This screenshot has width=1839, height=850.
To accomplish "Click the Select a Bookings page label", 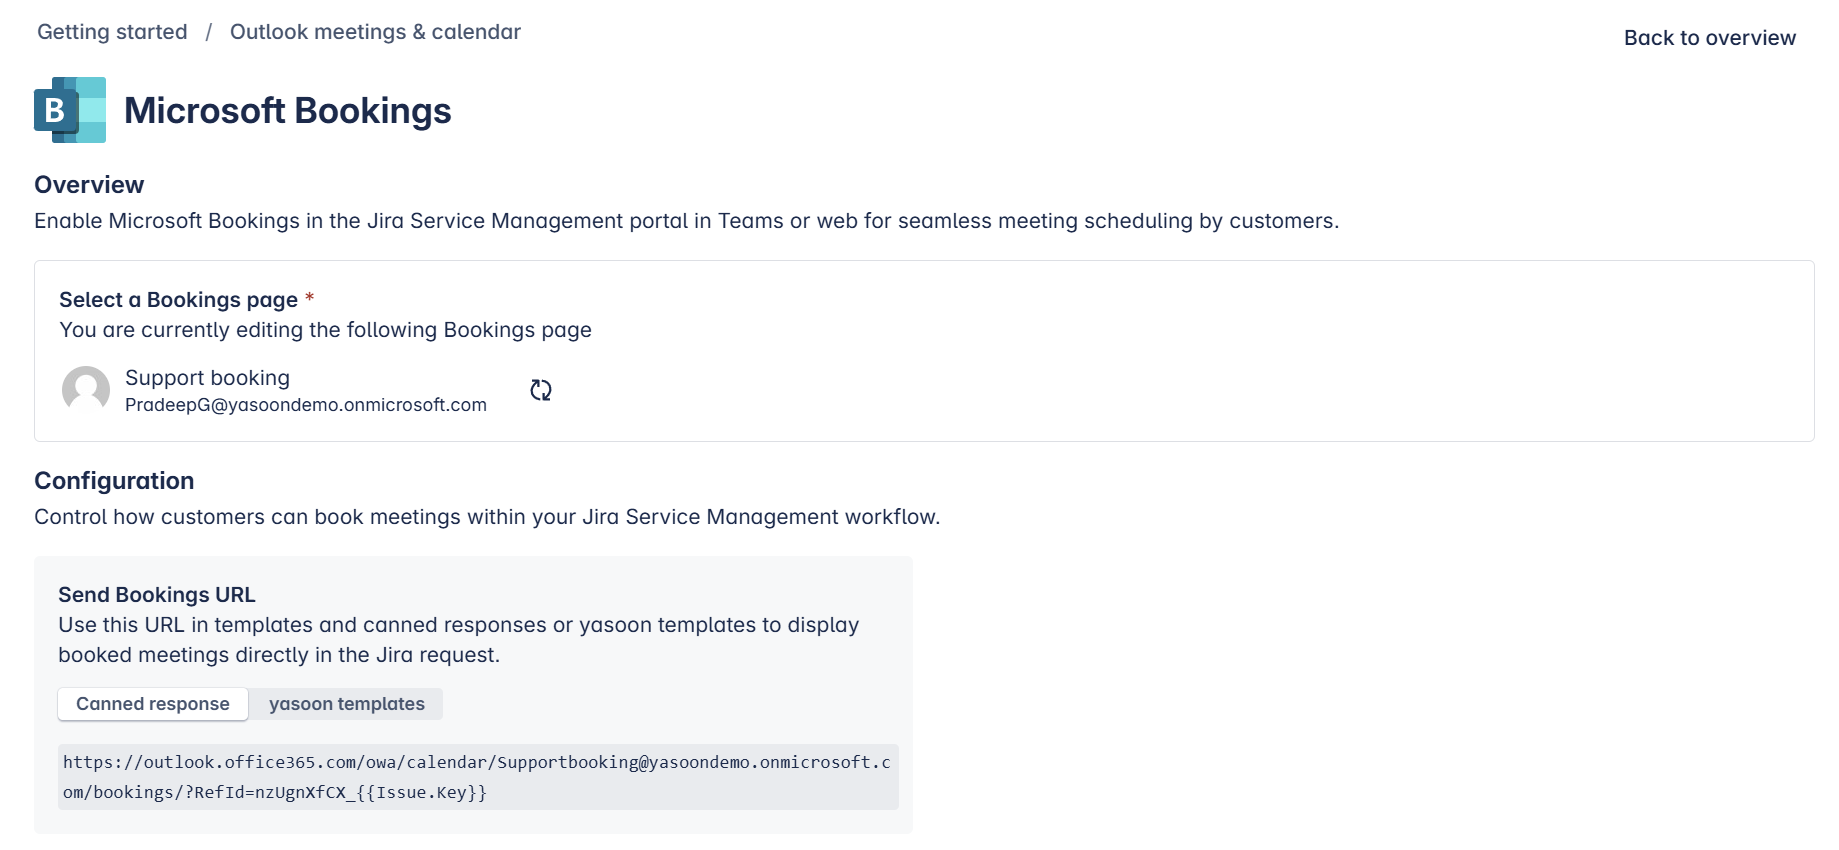I will pos(178,300).
